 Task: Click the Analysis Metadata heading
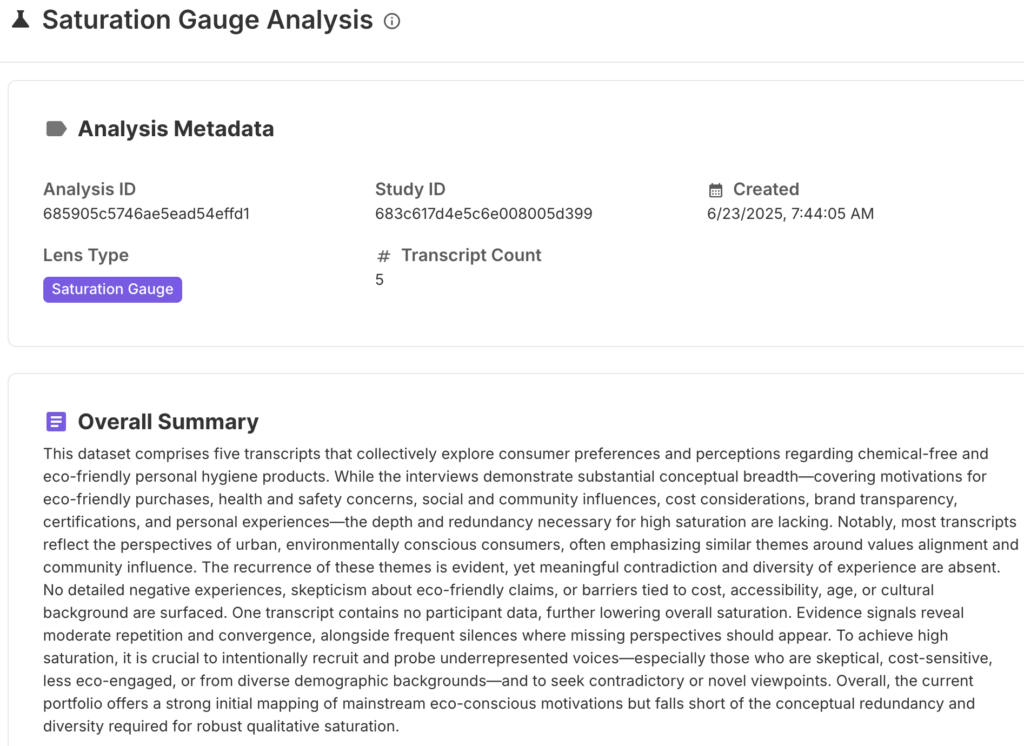(176, 128)
